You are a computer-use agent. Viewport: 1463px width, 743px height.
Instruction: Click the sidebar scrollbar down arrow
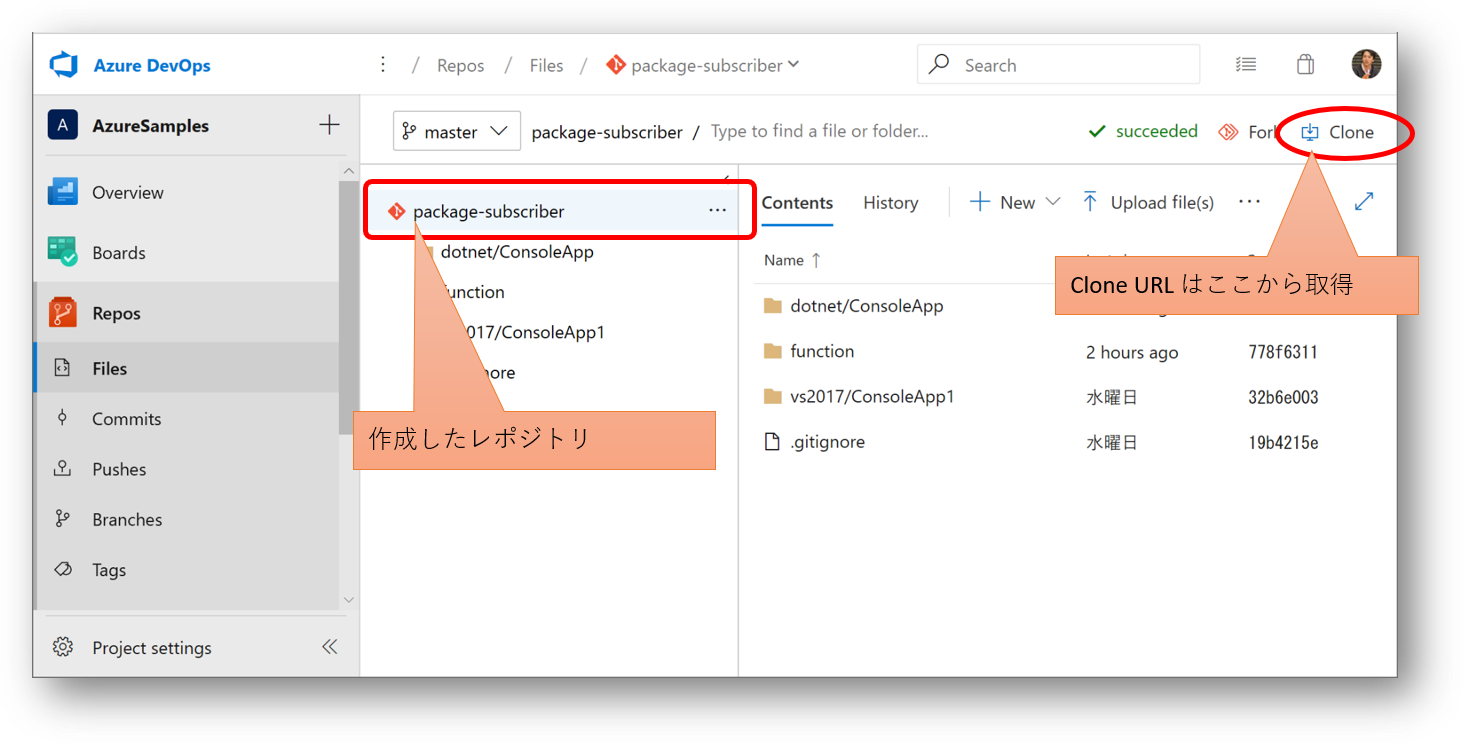click(x=348, y=600)
